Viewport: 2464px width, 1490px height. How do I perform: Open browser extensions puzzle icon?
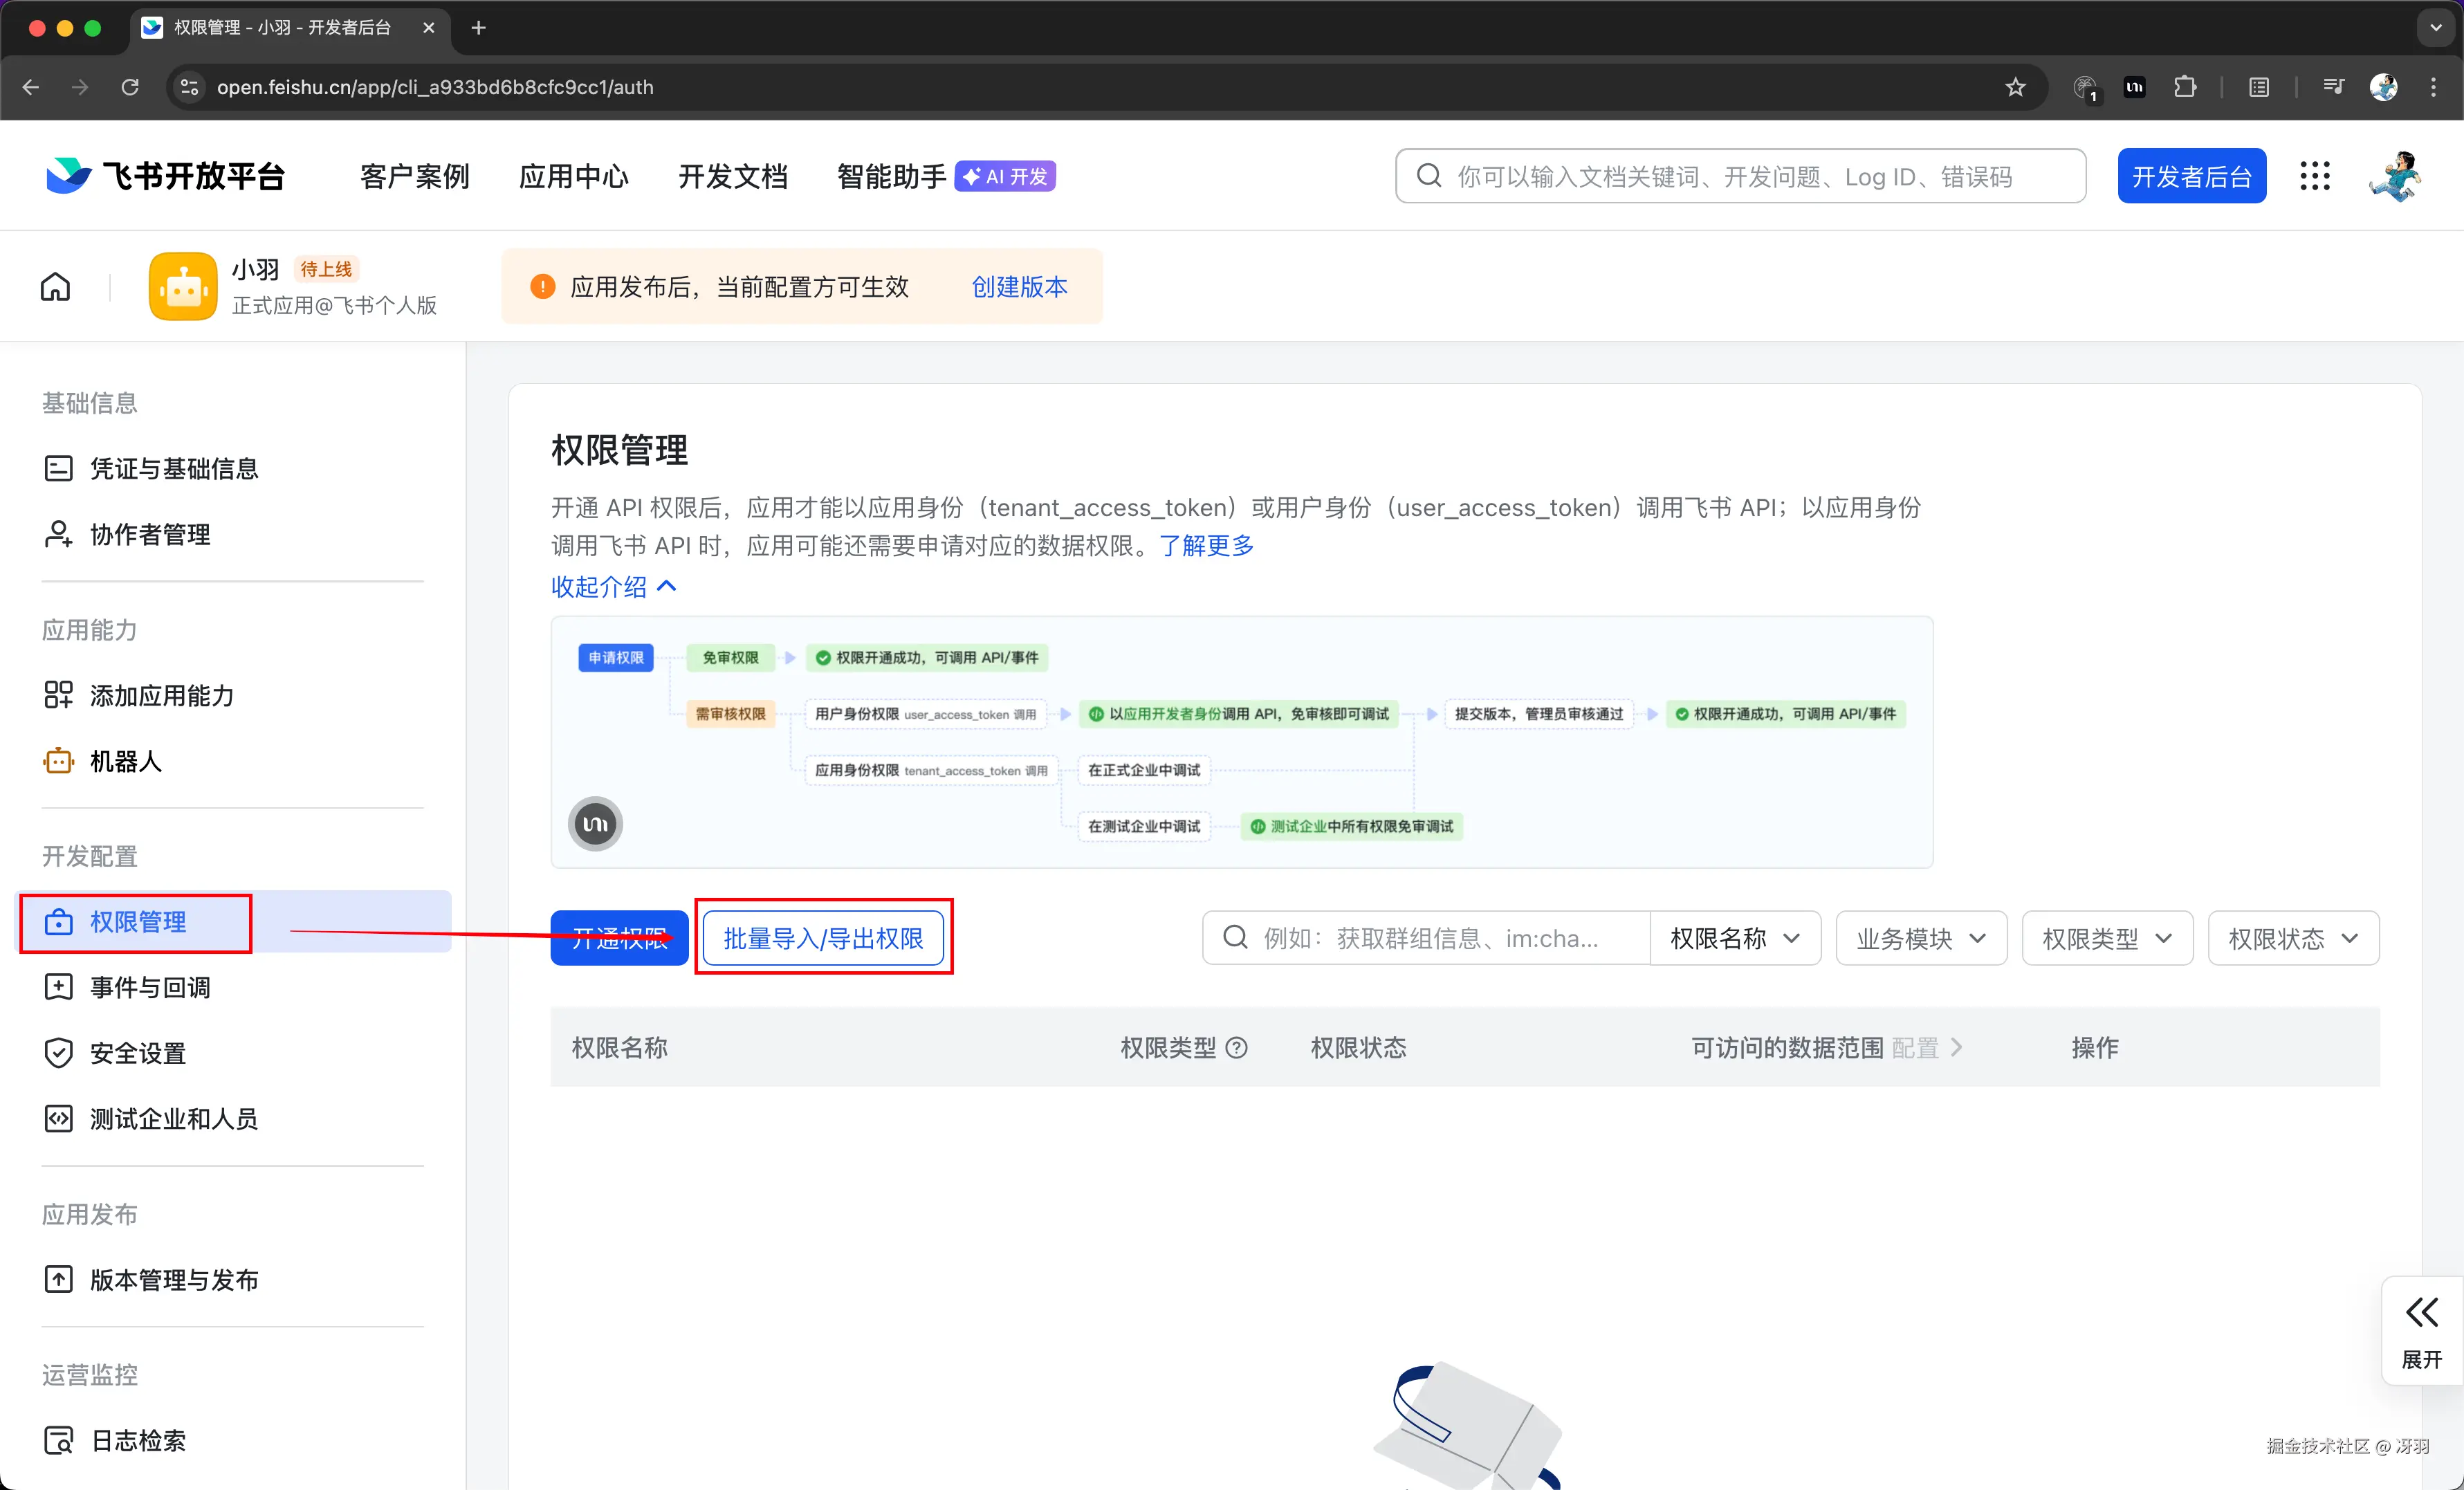tap(2185, 87)
